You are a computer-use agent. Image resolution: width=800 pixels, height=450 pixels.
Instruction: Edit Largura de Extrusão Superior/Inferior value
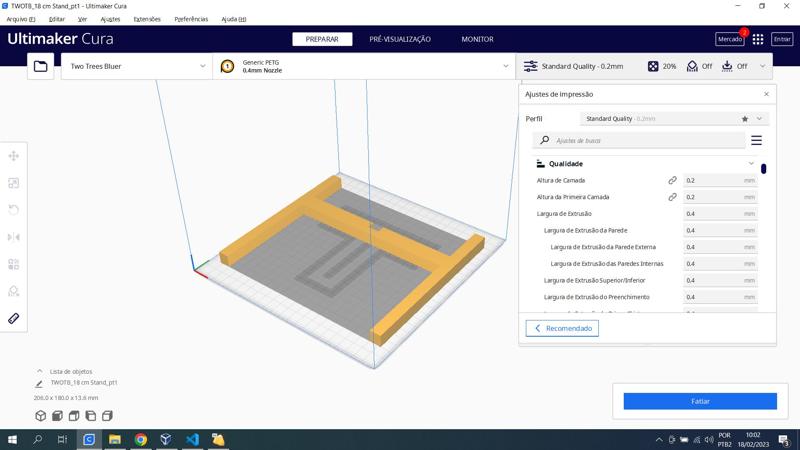(x=720, y=281)
